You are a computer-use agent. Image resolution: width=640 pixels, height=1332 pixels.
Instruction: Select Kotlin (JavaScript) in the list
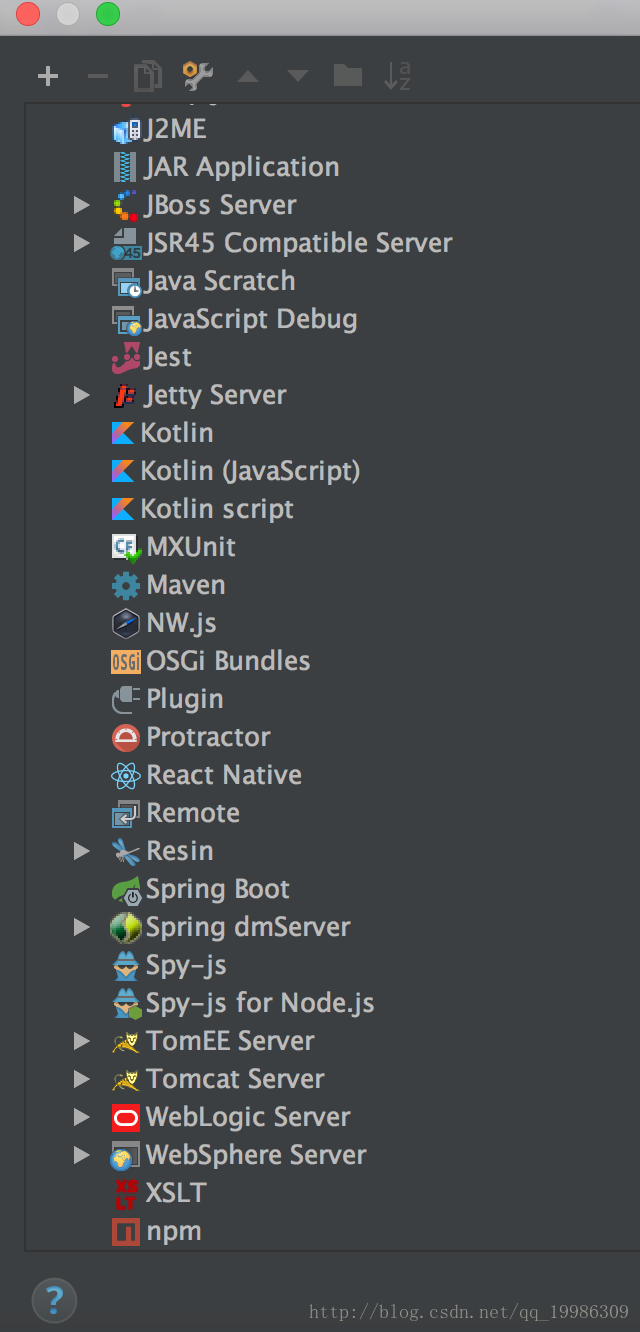pos(250,471)
